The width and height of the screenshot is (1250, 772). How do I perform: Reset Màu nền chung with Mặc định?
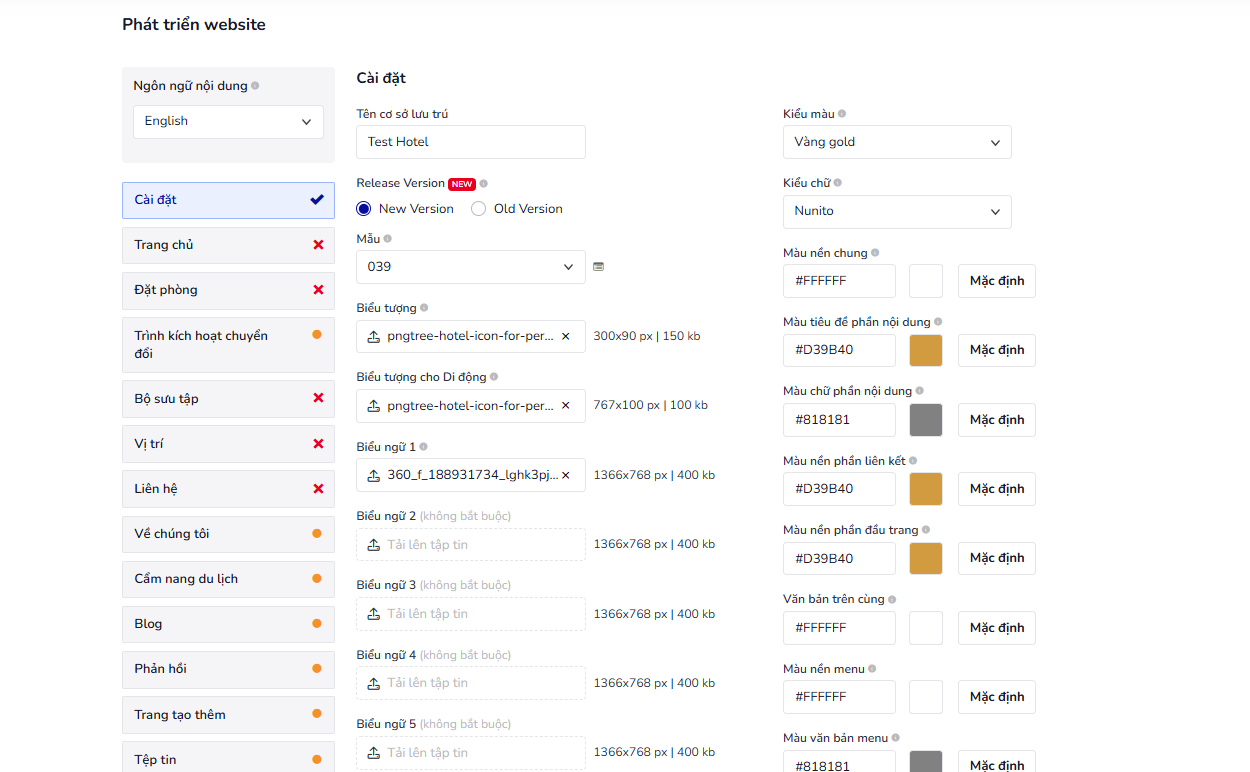click(997, 281)
